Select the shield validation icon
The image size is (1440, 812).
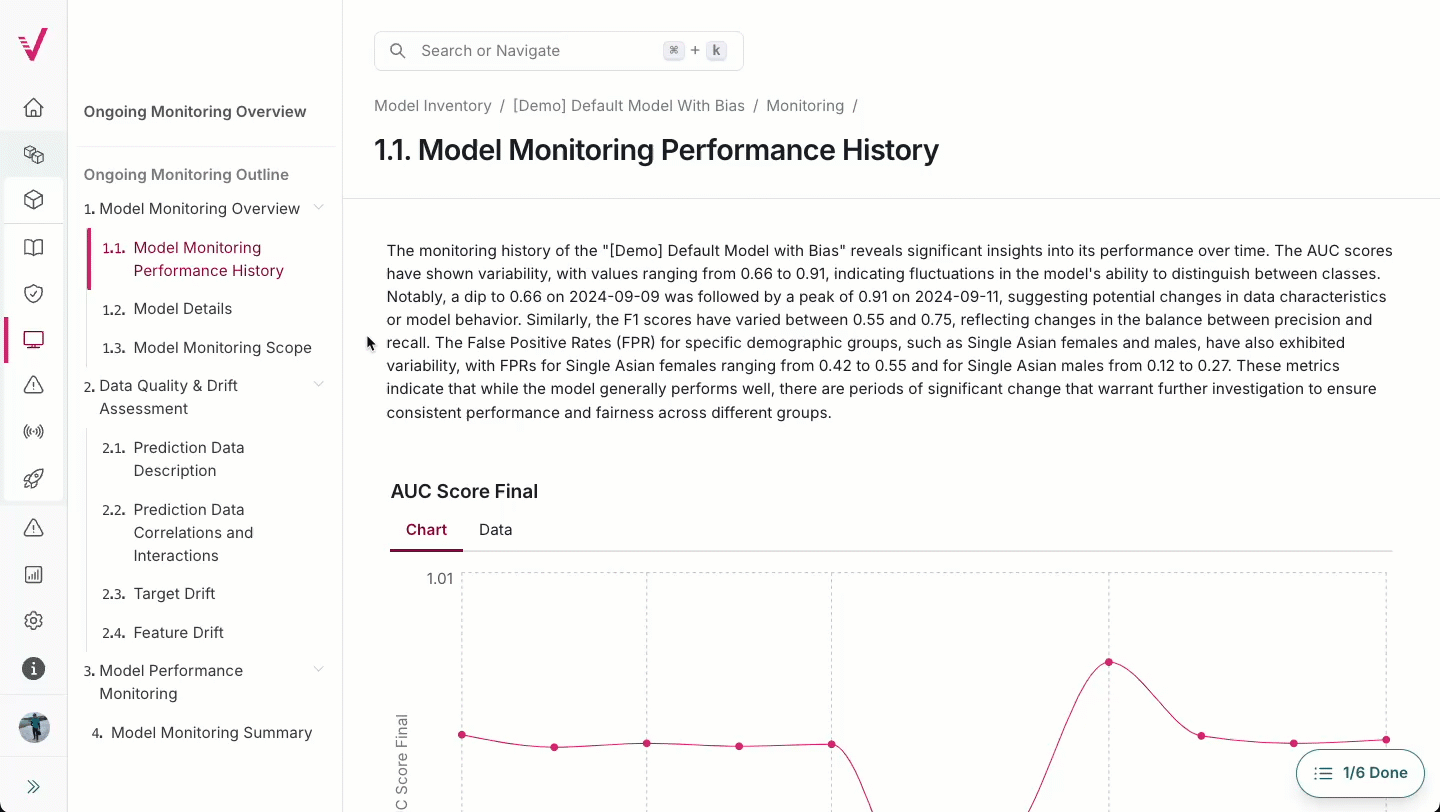click(x=33, y=293)
